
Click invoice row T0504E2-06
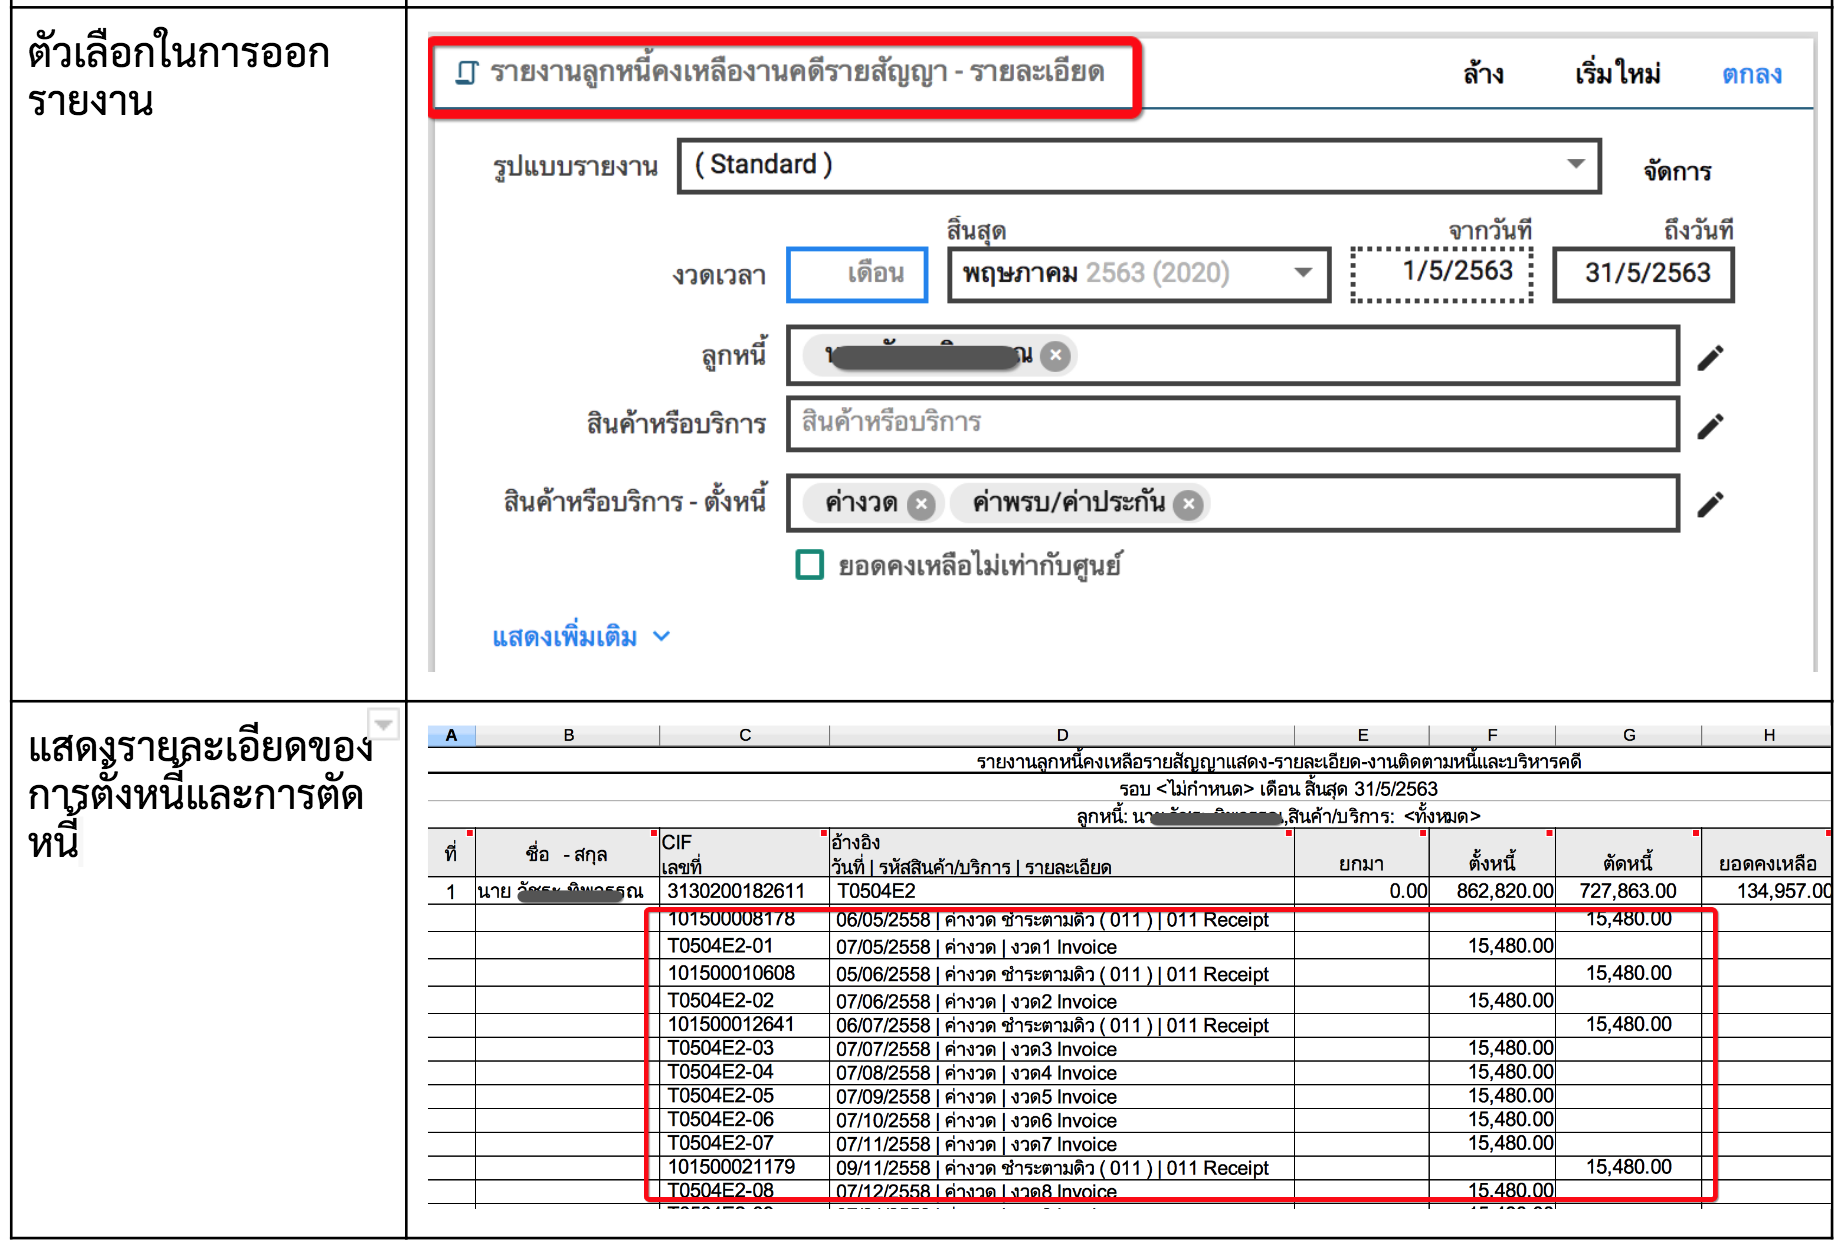coord(720,1120)
